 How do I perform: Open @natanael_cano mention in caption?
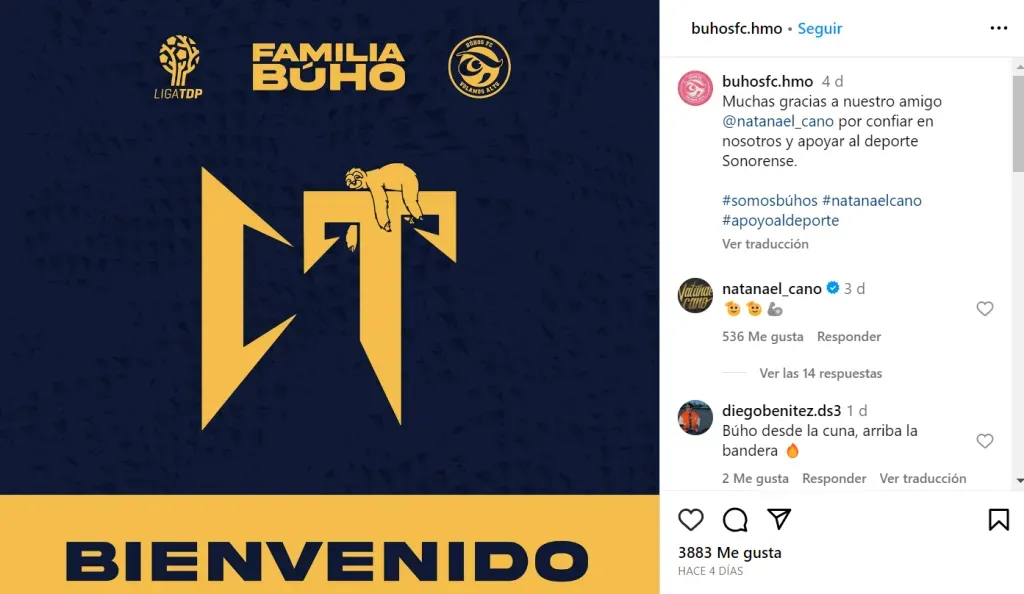coord(778,121)
